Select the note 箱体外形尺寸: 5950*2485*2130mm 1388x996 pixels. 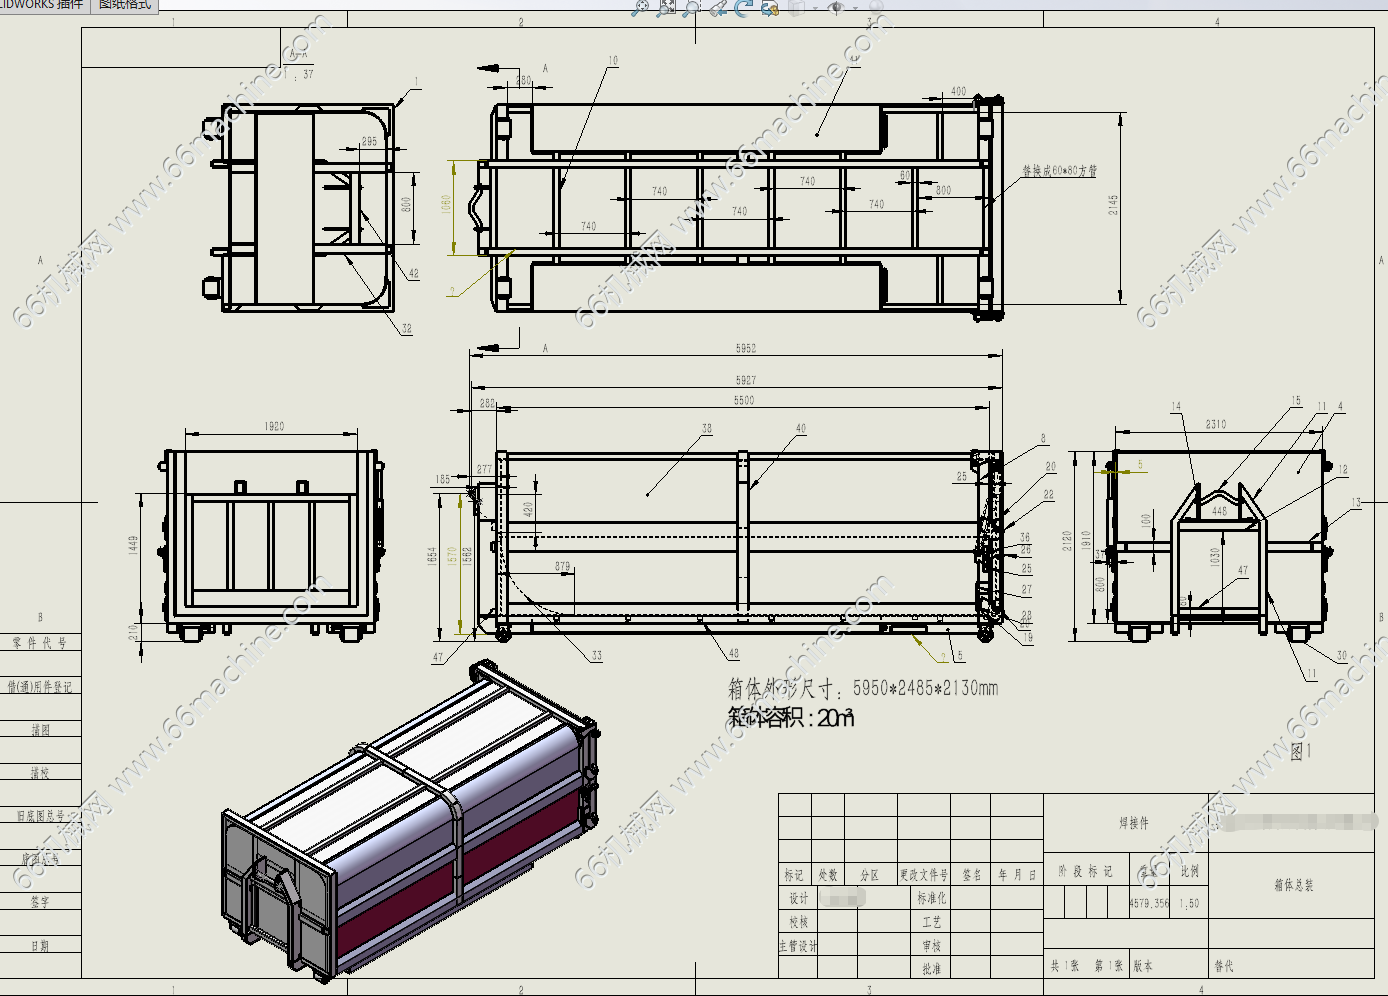click(x=863, y=688)
